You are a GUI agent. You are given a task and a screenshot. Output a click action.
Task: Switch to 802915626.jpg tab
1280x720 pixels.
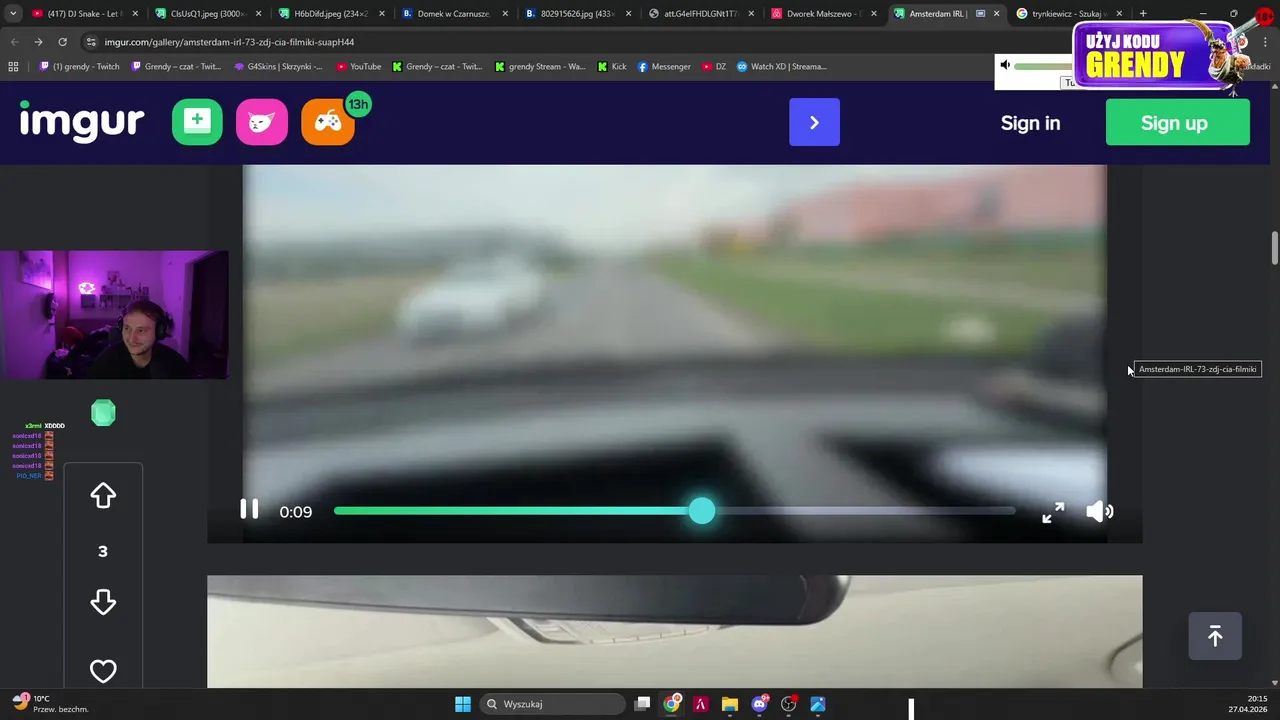[x=577, y=14]
